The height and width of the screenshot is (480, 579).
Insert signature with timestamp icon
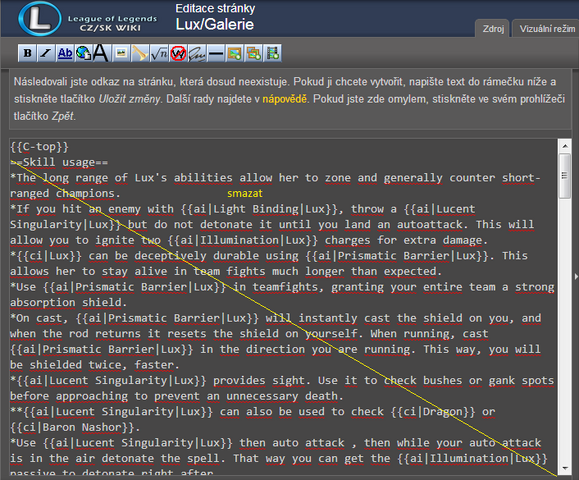pos(197,53)
